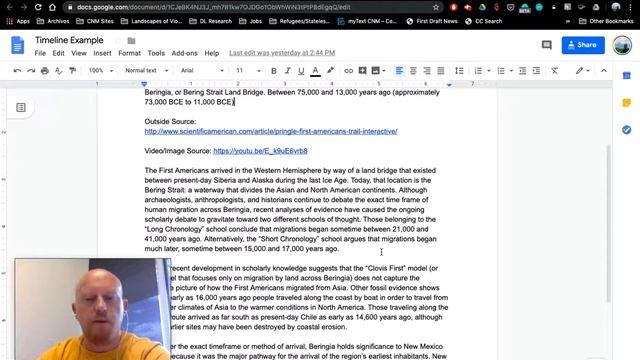Open the Google account avatar
The width and height of the screenshot is (640, 360).
622,45
